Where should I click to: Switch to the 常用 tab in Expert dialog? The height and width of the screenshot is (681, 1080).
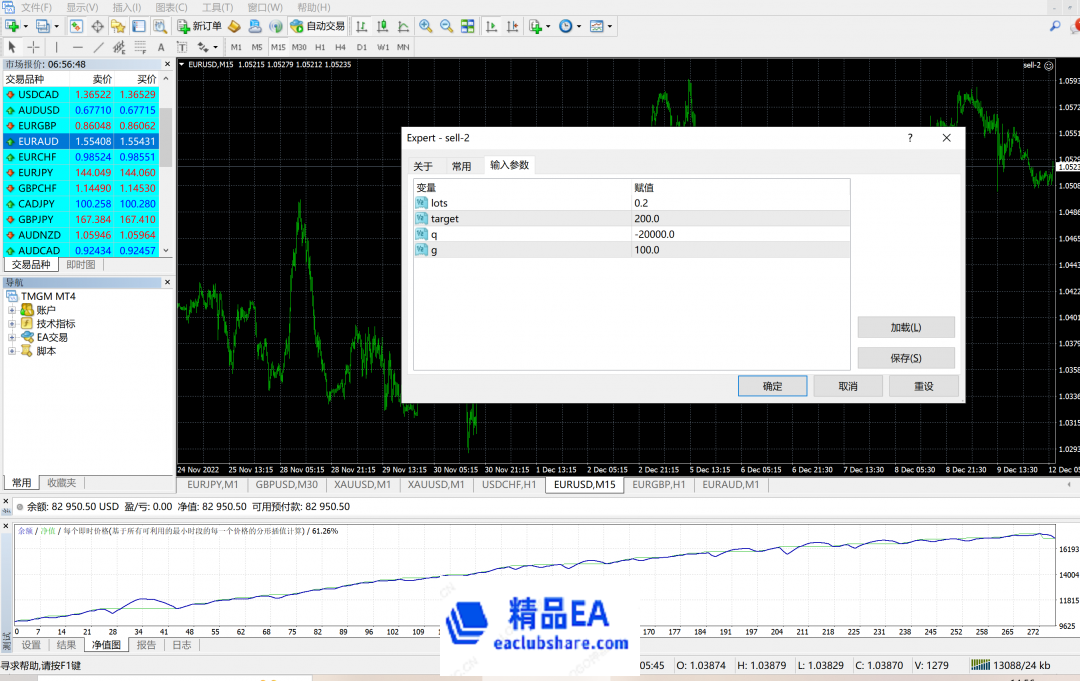coord(461,166)
